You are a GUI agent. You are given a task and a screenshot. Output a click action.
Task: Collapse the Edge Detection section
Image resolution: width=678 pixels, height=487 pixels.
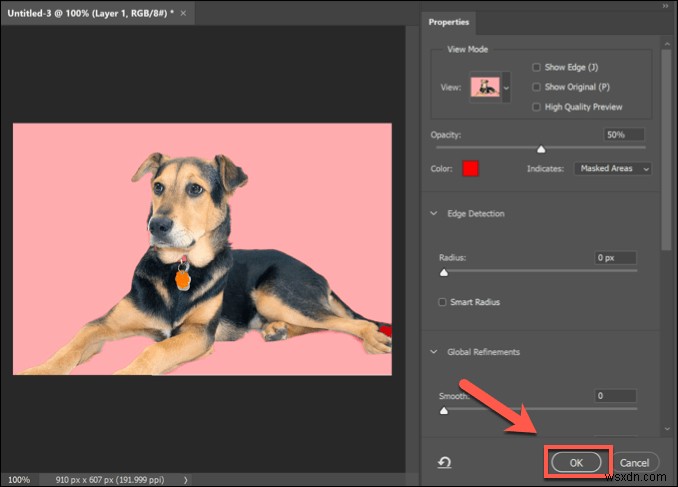coord(434,213)
